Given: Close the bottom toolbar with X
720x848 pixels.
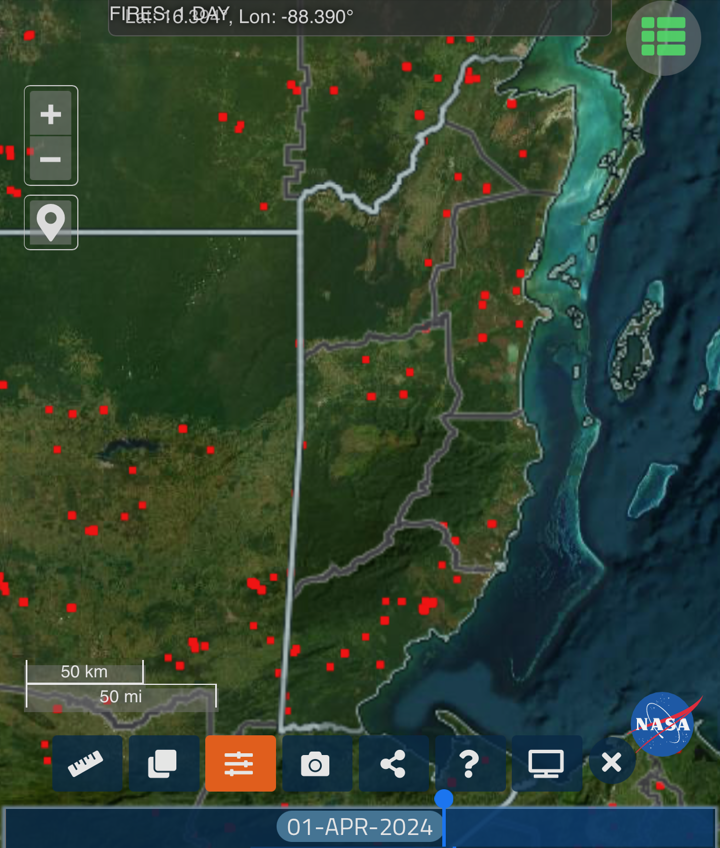Looking at the screenshot, I should pos(612,763).
